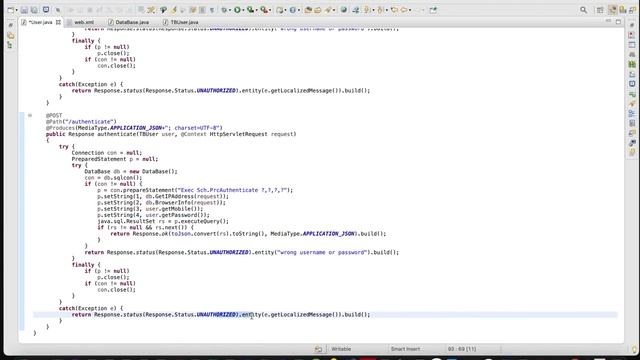Open the Debug configurations dropdown arrow
640x360 pixels.
[230, 10]
